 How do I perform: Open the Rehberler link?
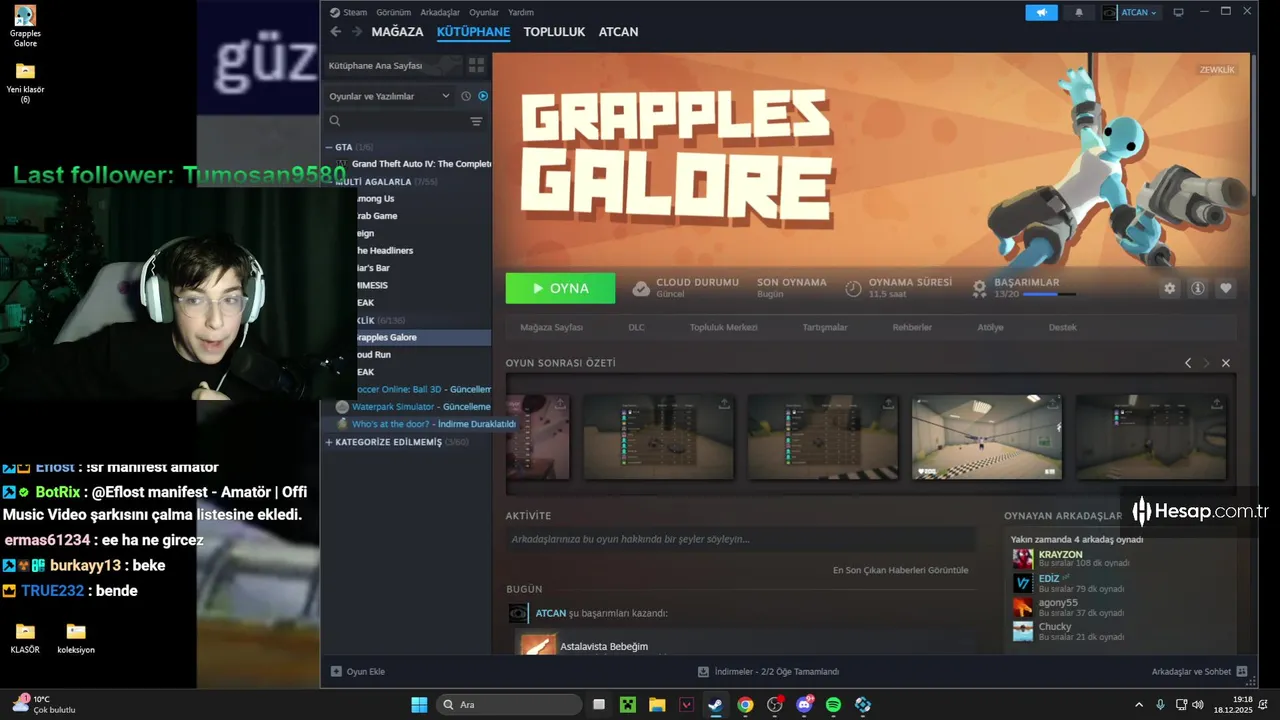(912, 327)
